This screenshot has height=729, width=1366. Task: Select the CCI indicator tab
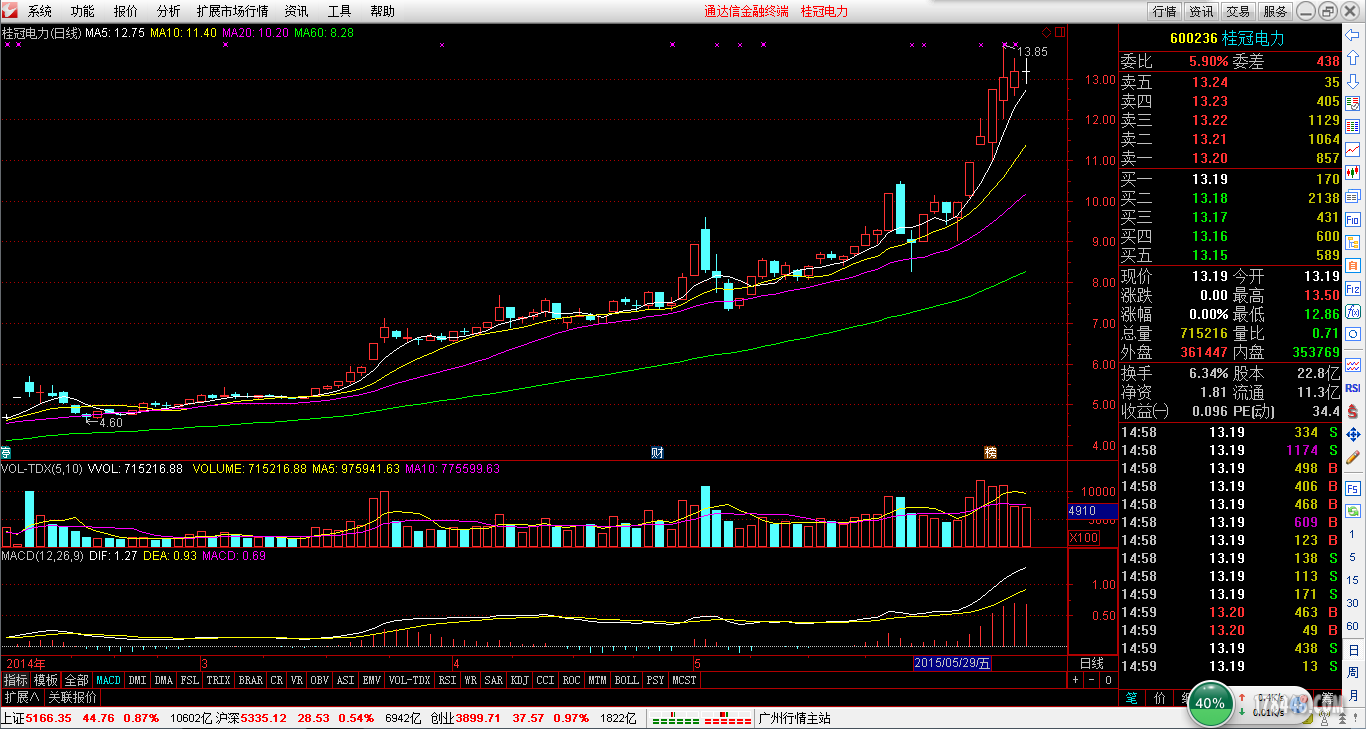pos(545,680)
